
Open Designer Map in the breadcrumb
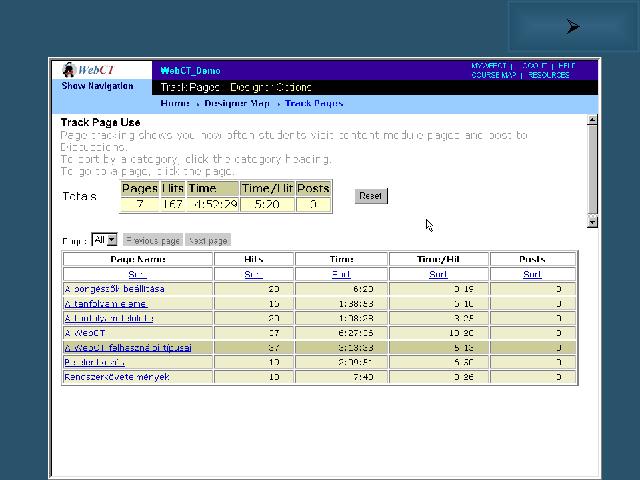(x=237, y=103)
